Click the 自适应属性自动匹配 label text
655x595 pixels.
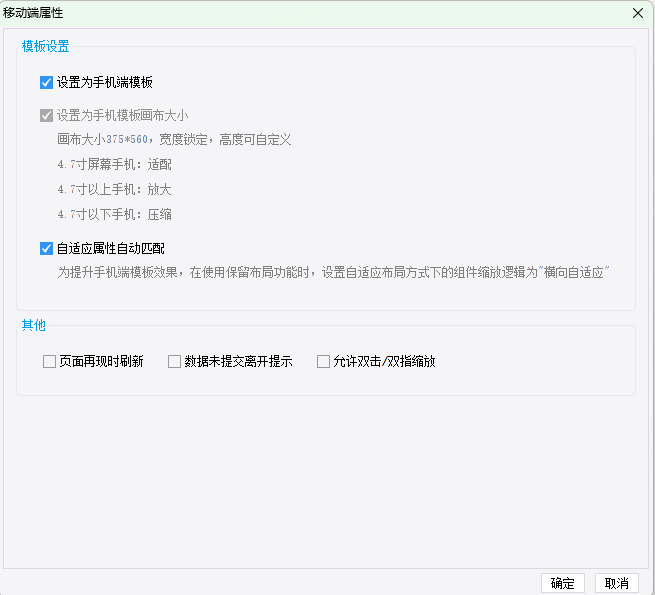click(x=111, y=249)
